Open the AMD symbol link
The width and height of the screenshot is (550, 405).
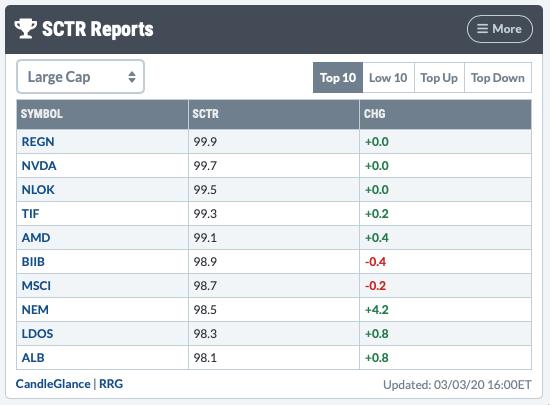tap(36, 238)
